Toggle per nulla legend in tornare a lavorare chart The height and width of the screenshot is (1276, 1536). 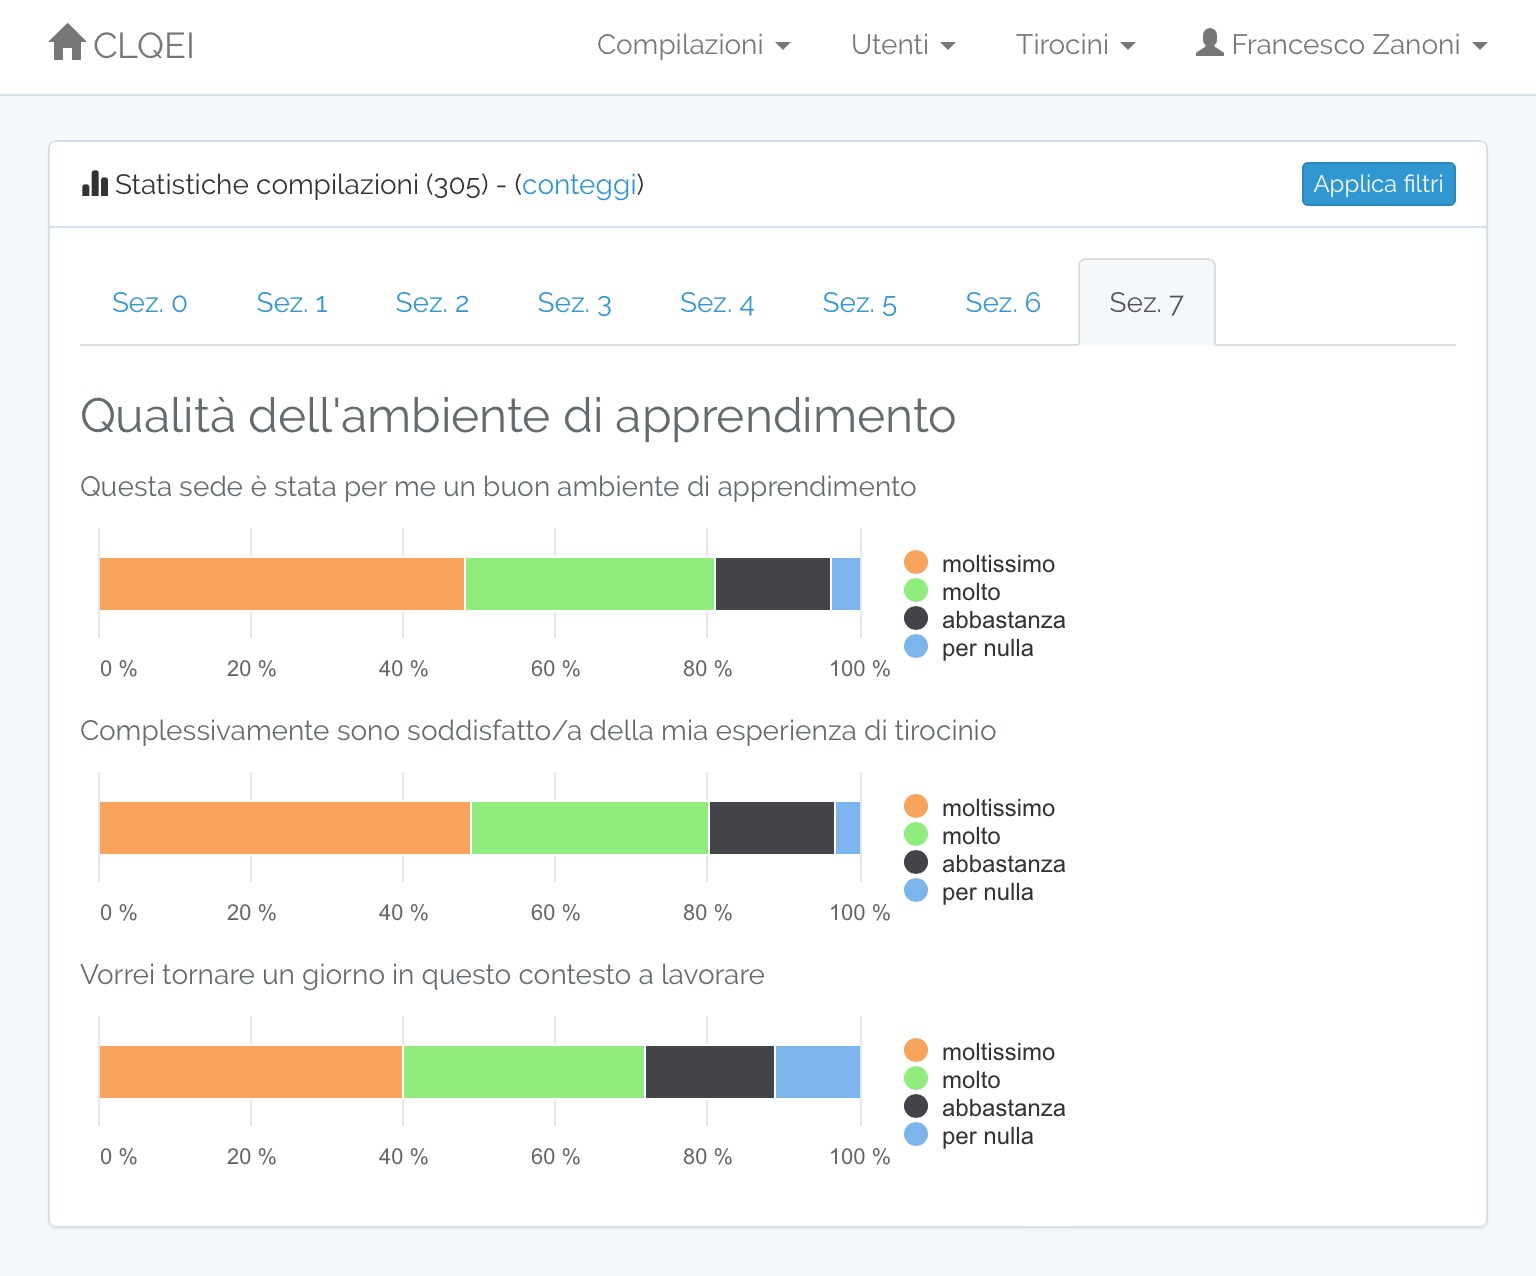point(969,1135)
